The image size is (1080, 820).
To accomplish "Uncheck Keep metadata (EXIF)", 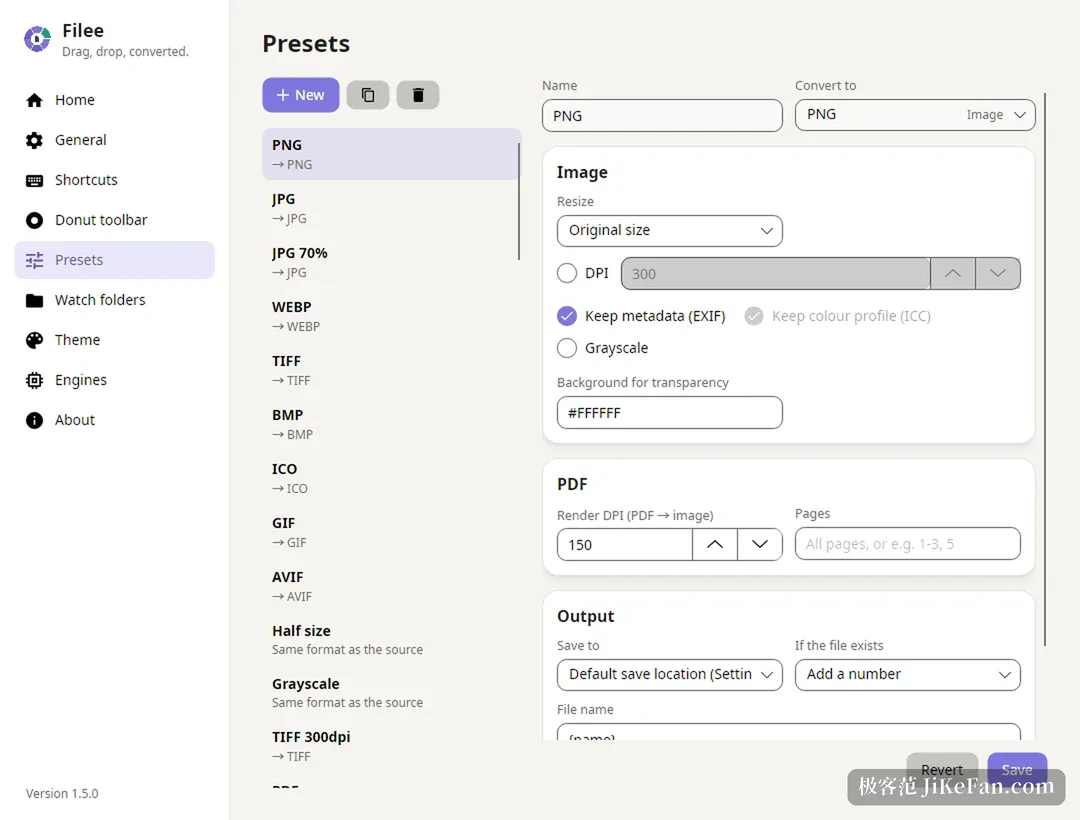I will 567,316.
